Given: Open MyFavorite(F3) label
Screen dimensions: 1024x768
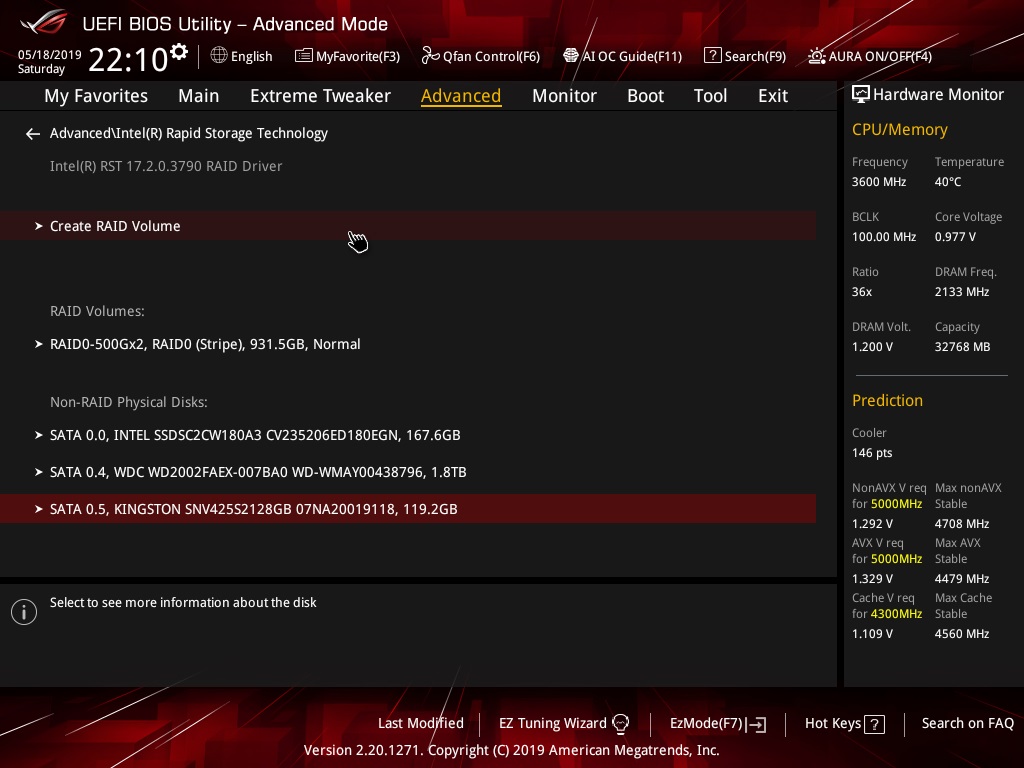Looking at the screenshot, I should point(358,56).
